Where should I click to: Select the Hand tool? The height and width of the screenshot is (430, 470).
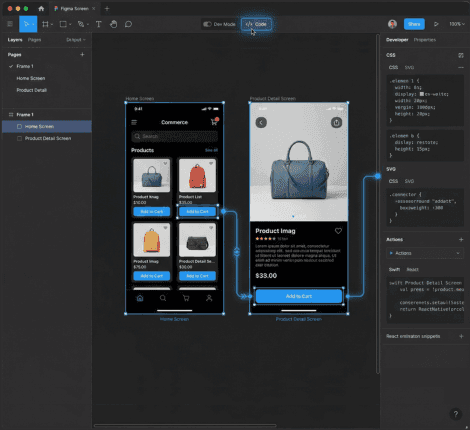tap(113, 24)
